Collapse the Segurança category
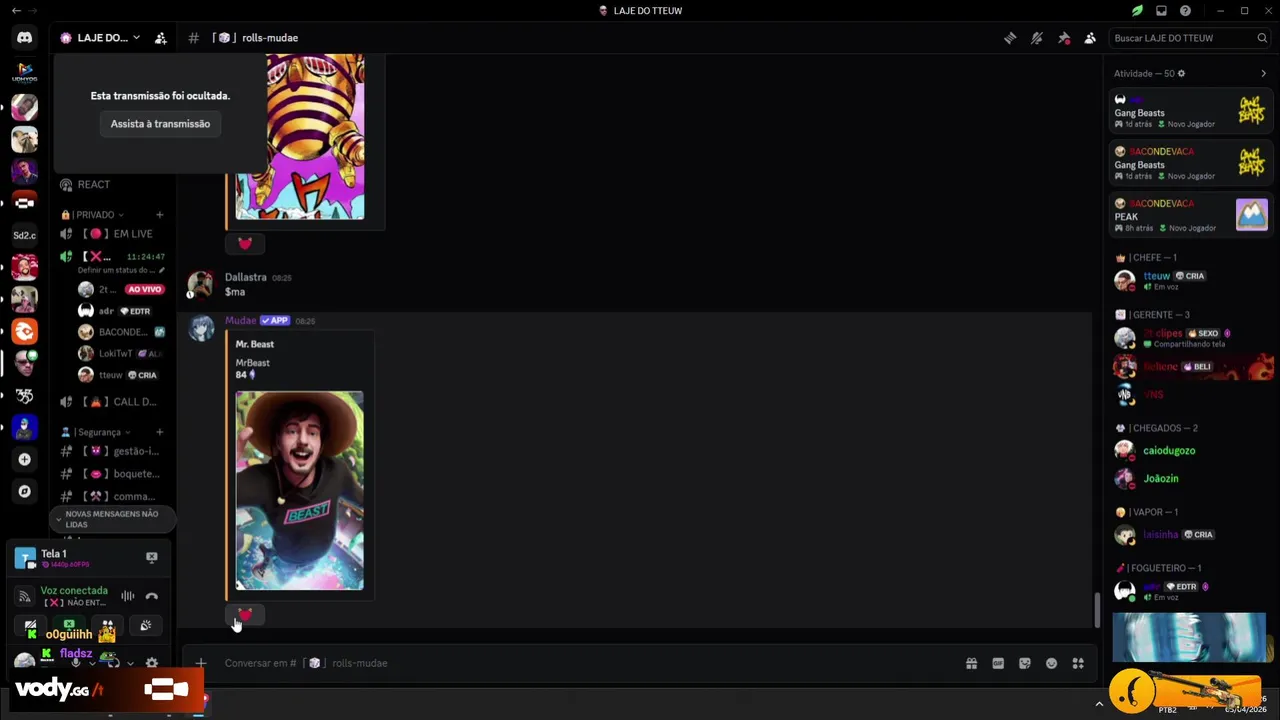This screenshot has width=1280, height=720. (96, 432)
